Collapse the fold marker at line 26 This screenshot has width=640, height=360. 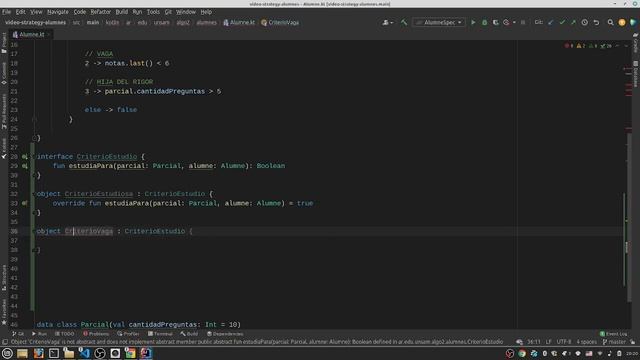[x=34, y=138]
